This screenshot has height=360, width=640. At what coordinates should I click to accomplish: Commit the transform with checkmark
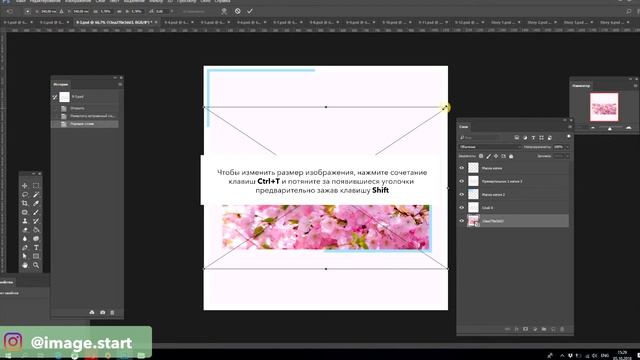point(250,11)
